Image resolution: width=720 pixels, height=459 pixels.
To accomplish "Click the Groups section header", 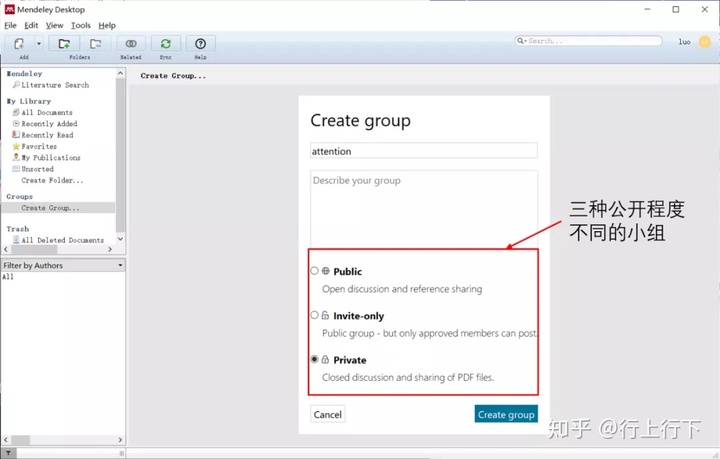I will point(19,196).
